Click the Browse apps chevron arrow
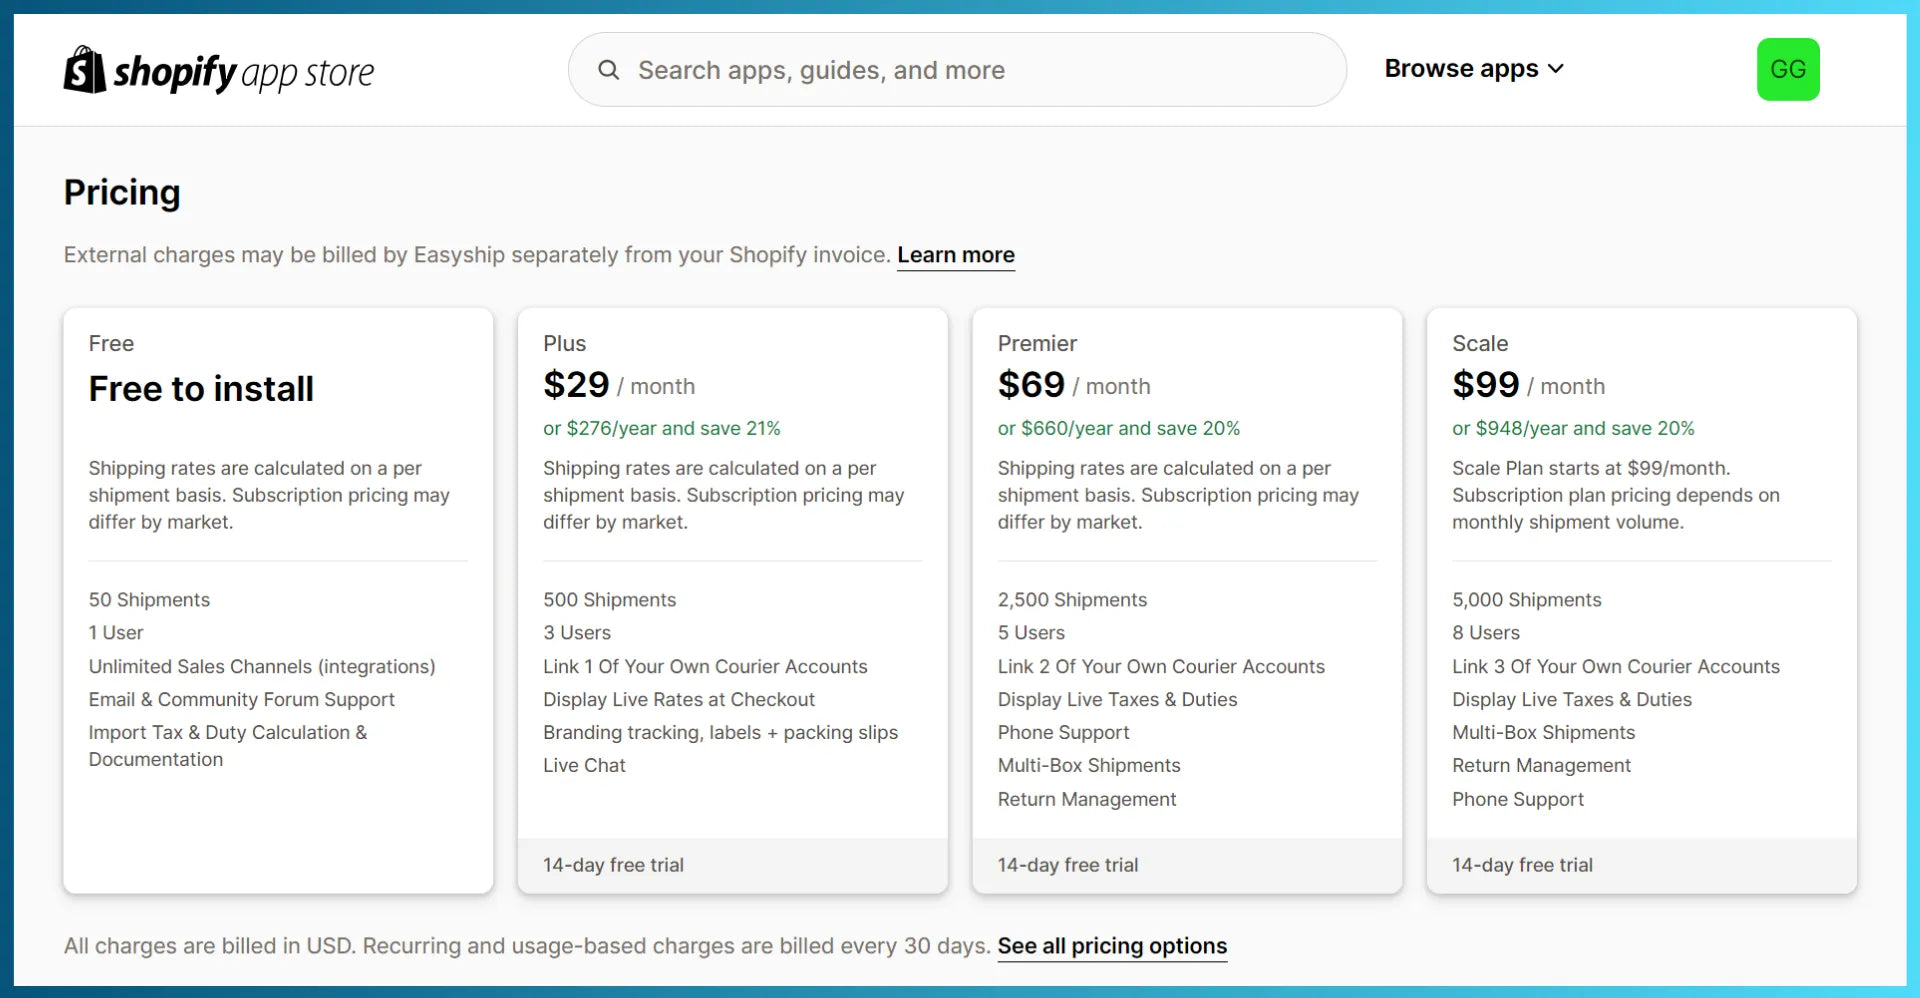This screenshot has height=998, width=1920. pyautogui.click(x=1555, y=69)
